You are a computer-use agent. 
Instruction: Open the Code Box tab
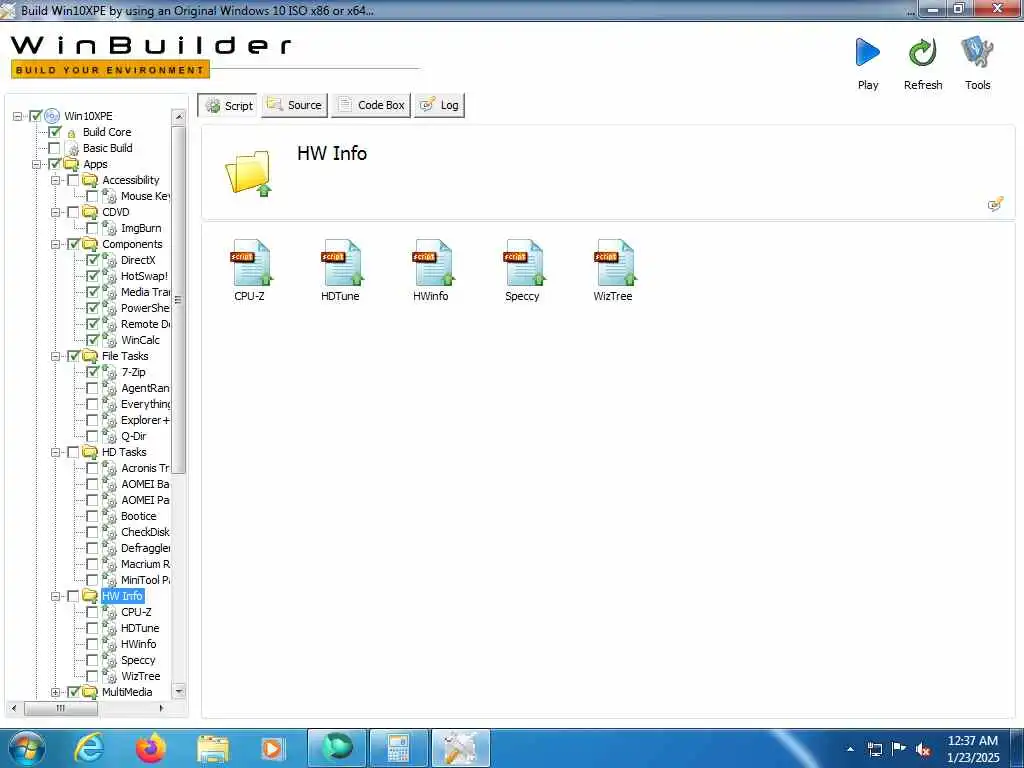tap(371, 105)
